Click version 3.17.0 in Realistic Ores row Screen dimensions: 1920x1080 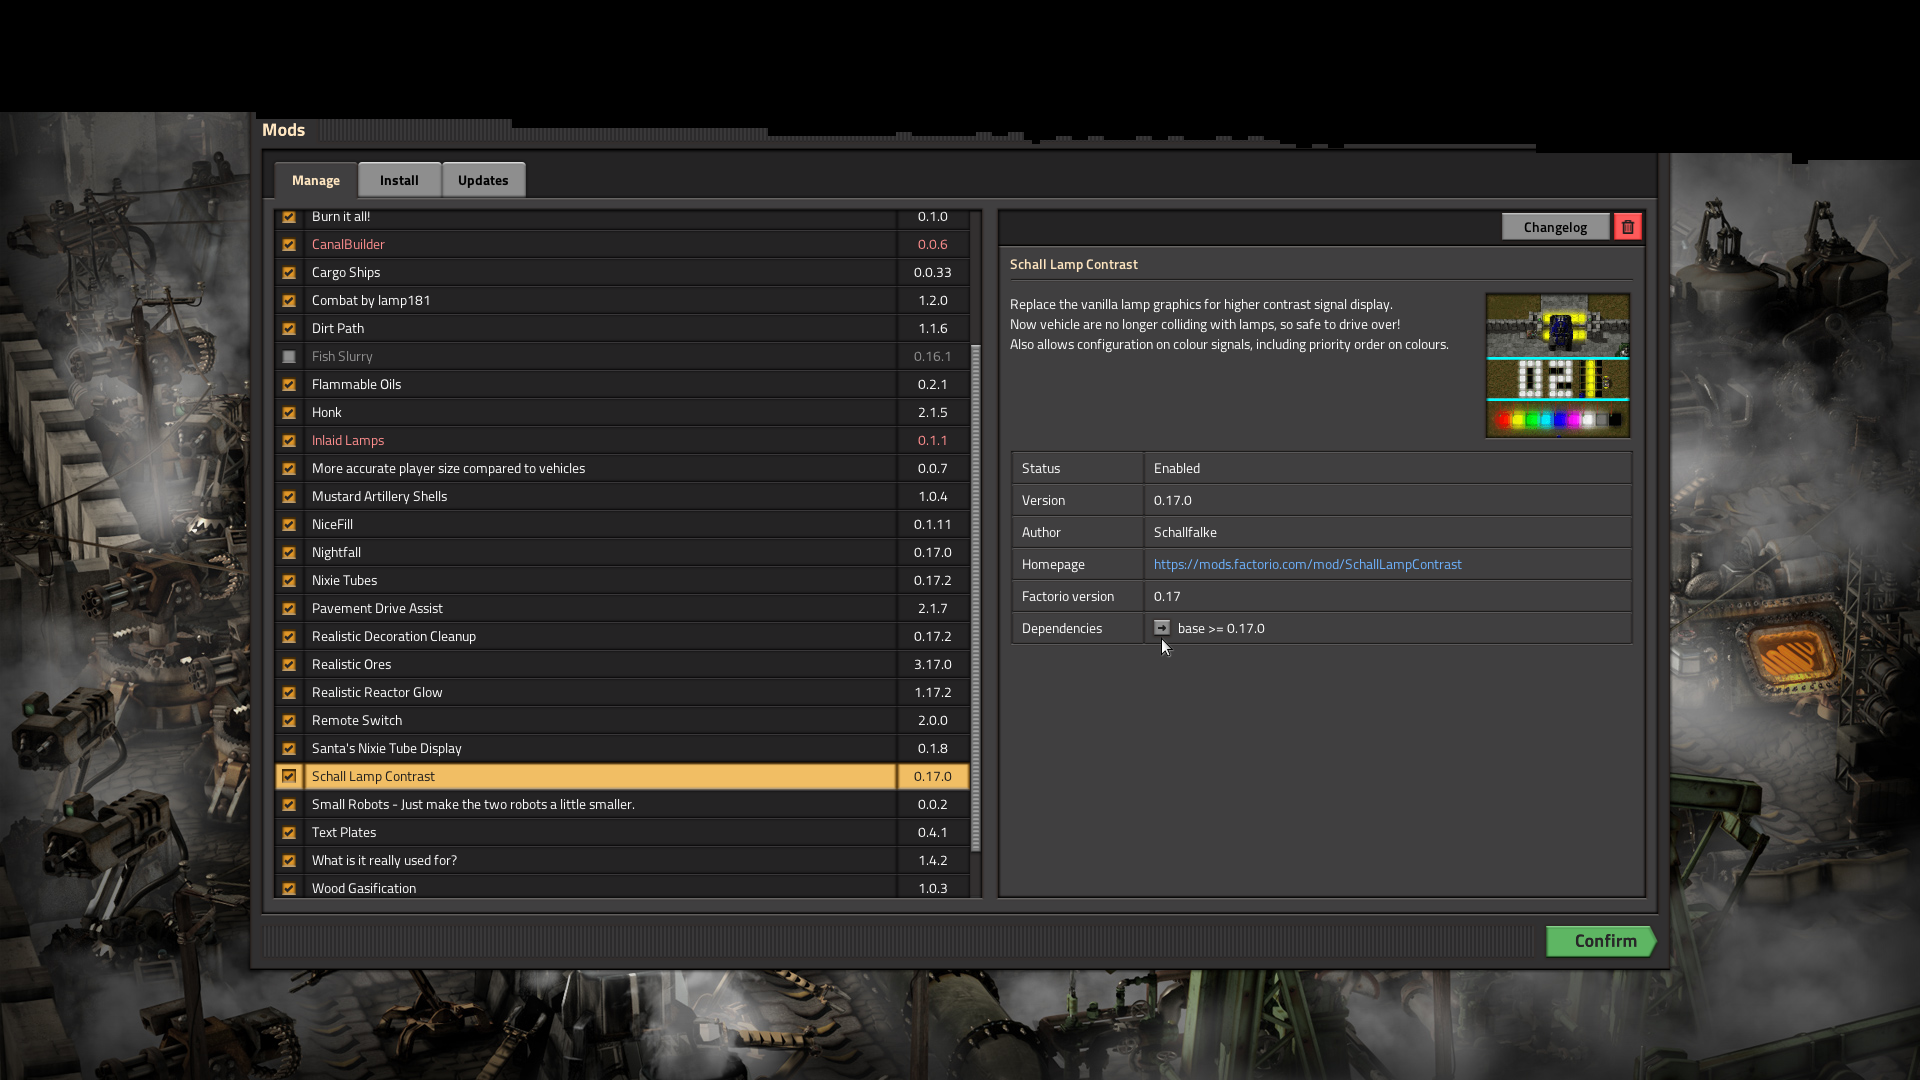coord(932,664)
